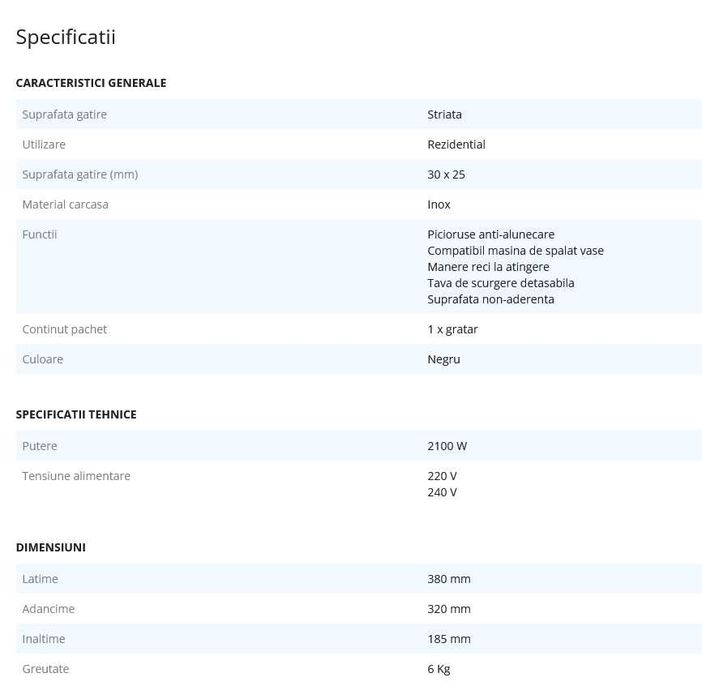Click the Specificatii Tehnice section header
Image resolution: width=702 pixels, height=700 pixels.
tap(76, 415)
